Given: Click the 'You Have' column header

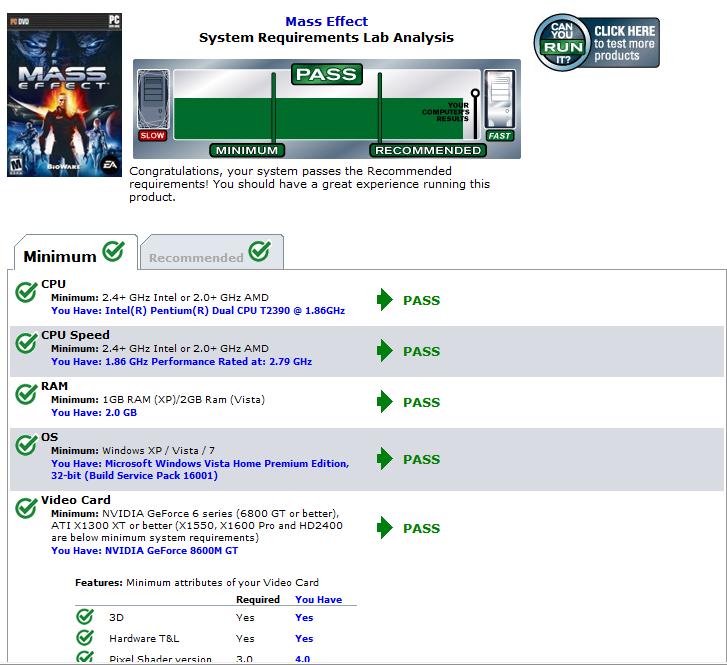Looking at the screenshot, I should pos(319,600).
